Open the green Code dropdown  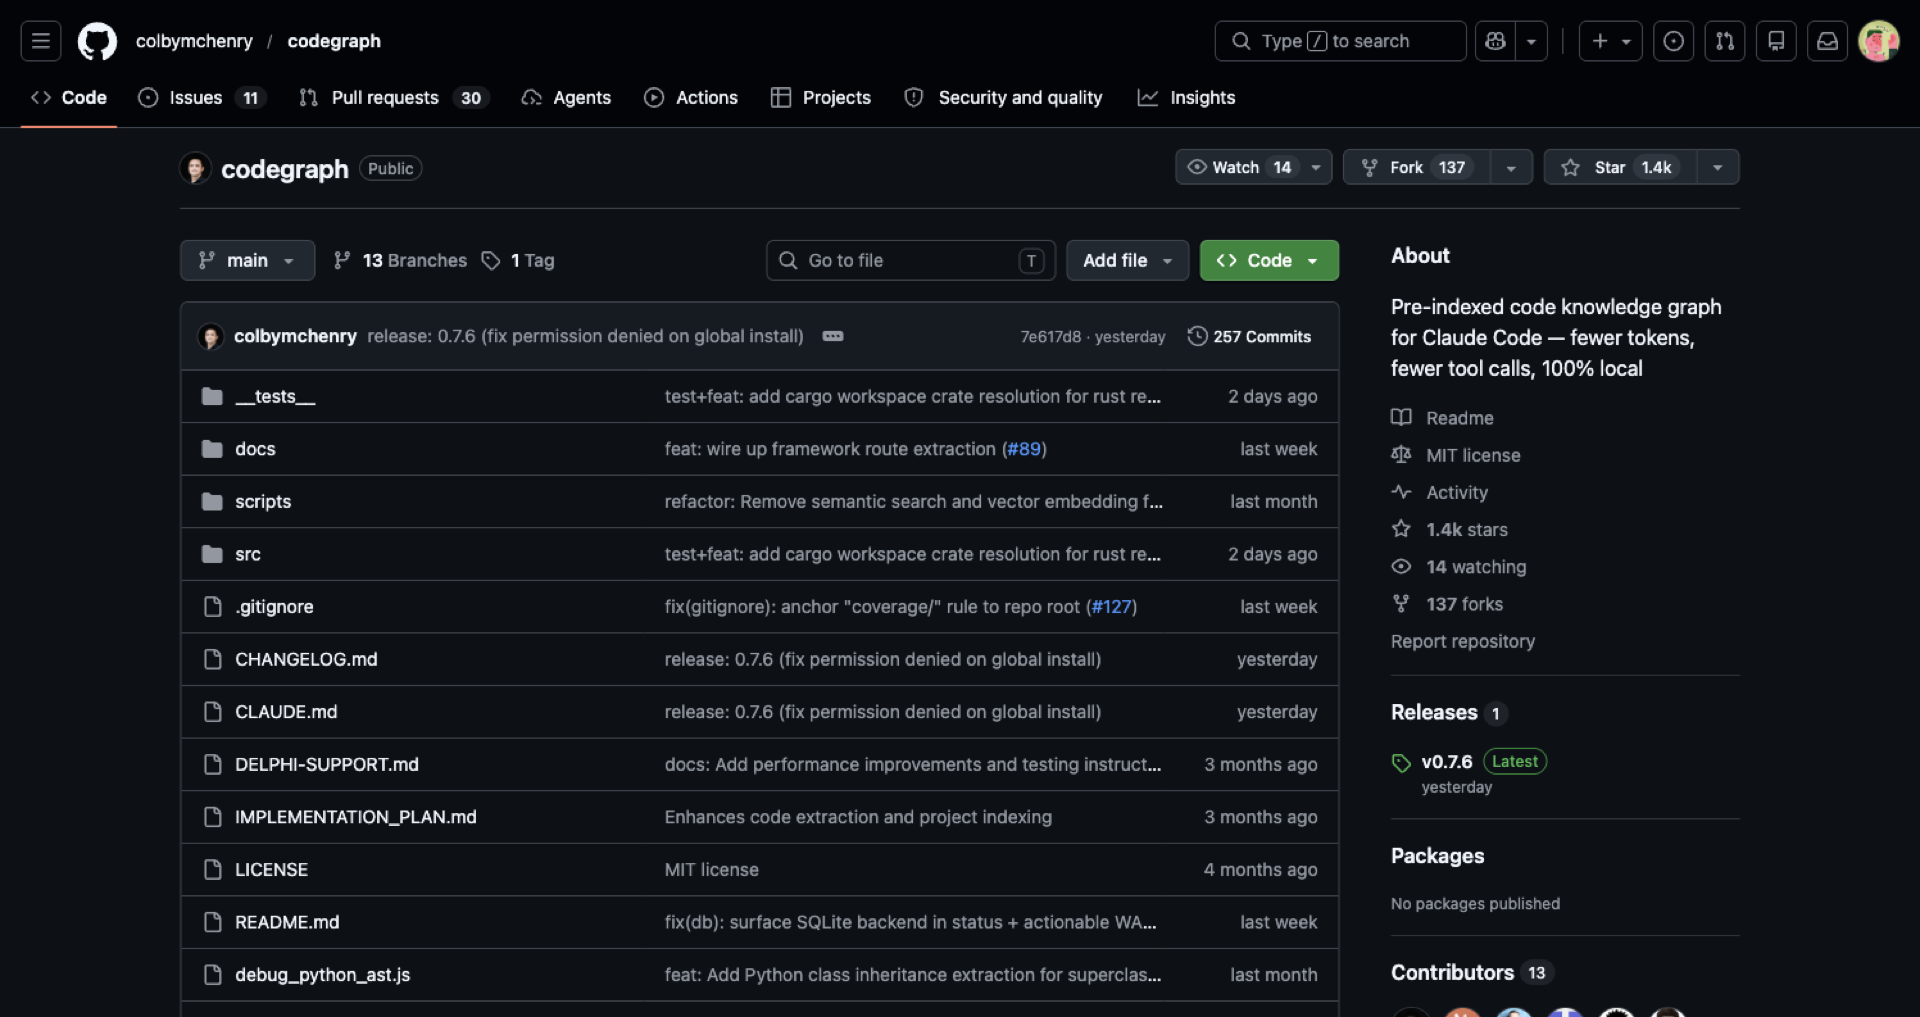(x=1268, y=260)
